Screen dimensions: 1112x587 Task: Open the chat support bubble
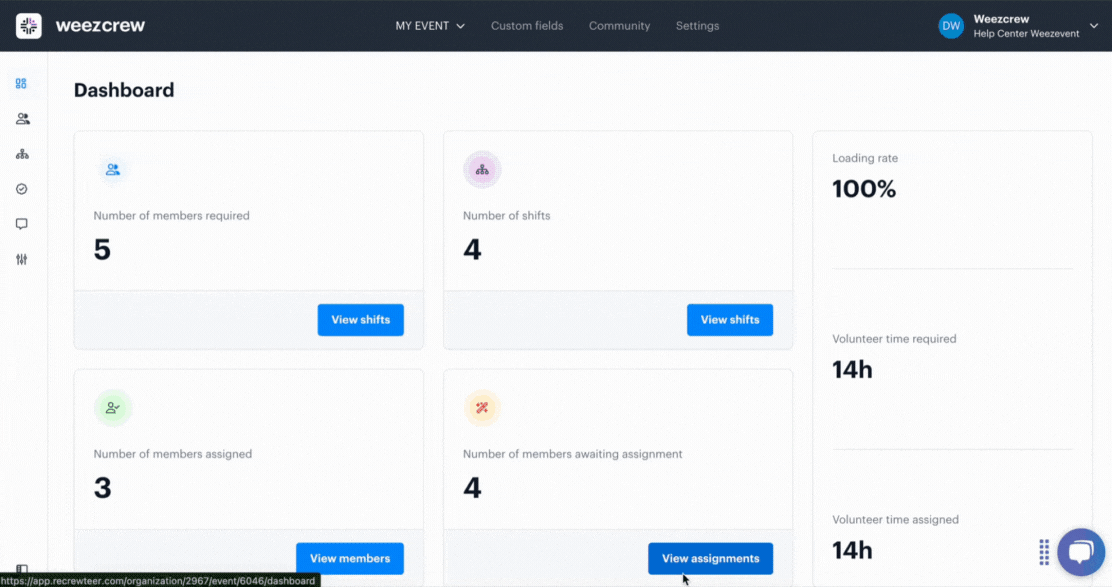tap(1081, 552)
